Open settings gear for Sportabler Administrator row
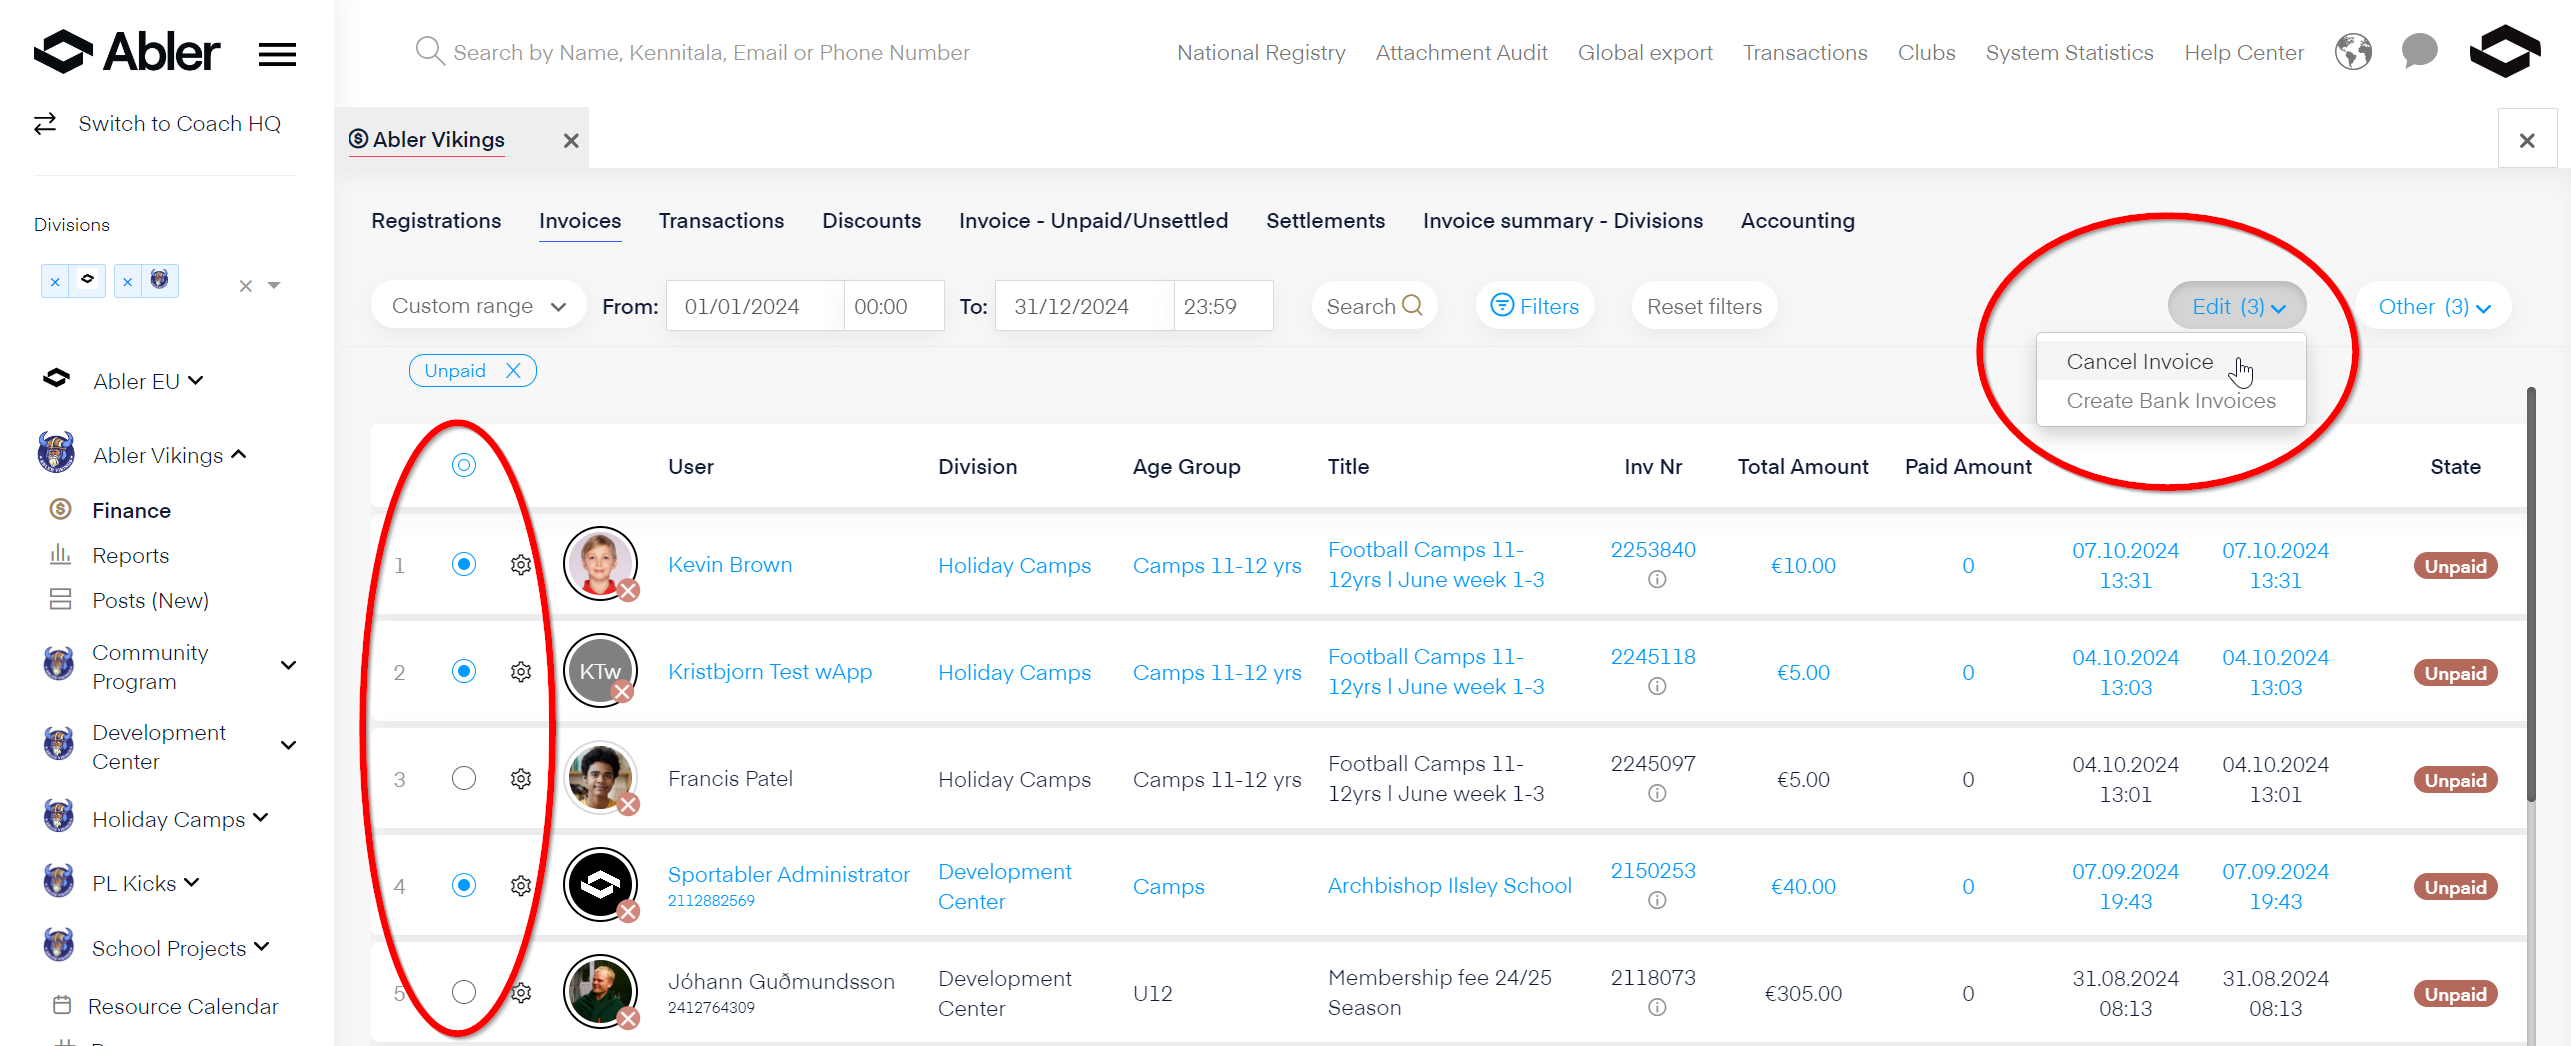Image resolution: width=2571 pixels, height=1046 pixels. coord(521,886)
